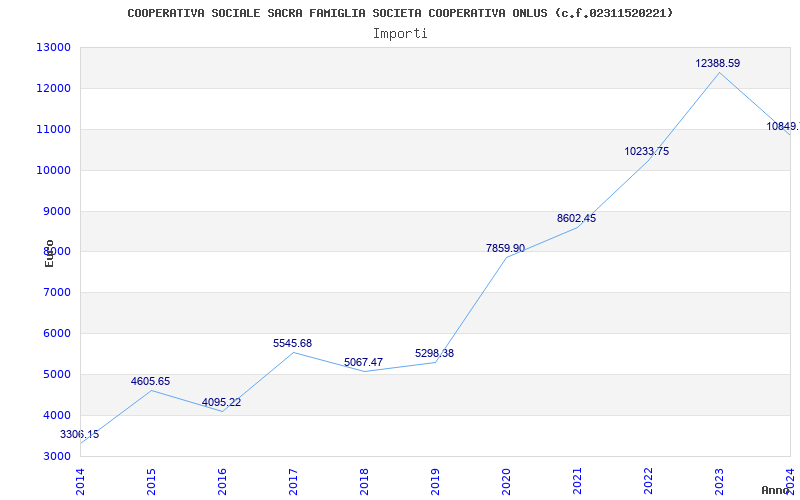
Task: Select the 2023 x-axis year label
Action: [718, 482]
